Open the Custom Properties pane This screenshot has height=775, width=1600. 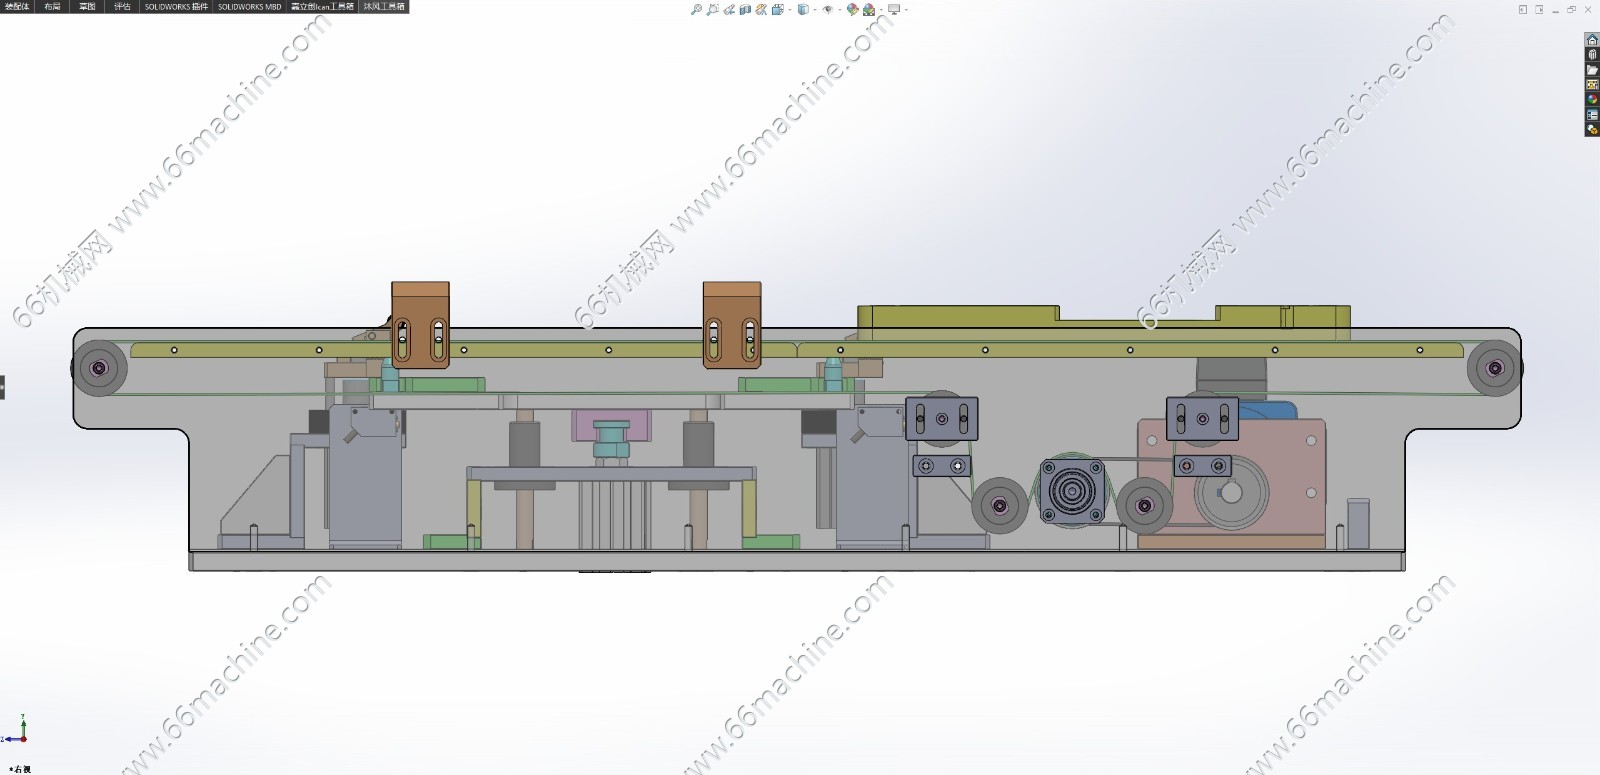coord(1592,115)
